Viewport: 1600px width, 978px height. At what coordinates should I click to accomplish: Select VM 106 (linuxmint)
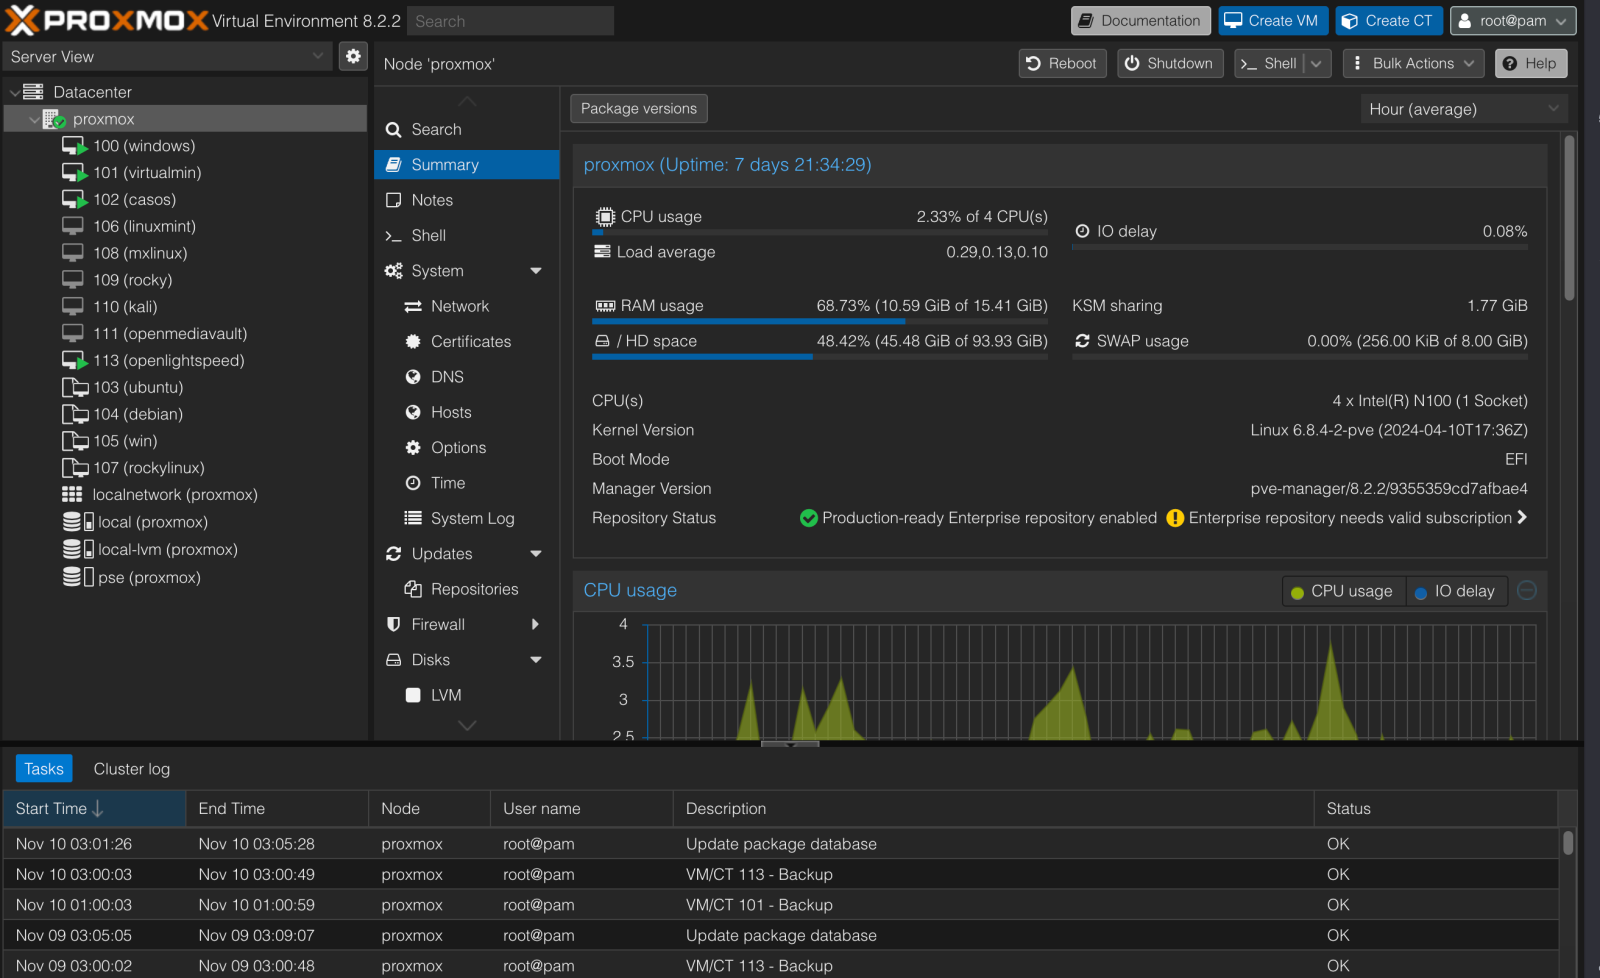pos(144,227)
